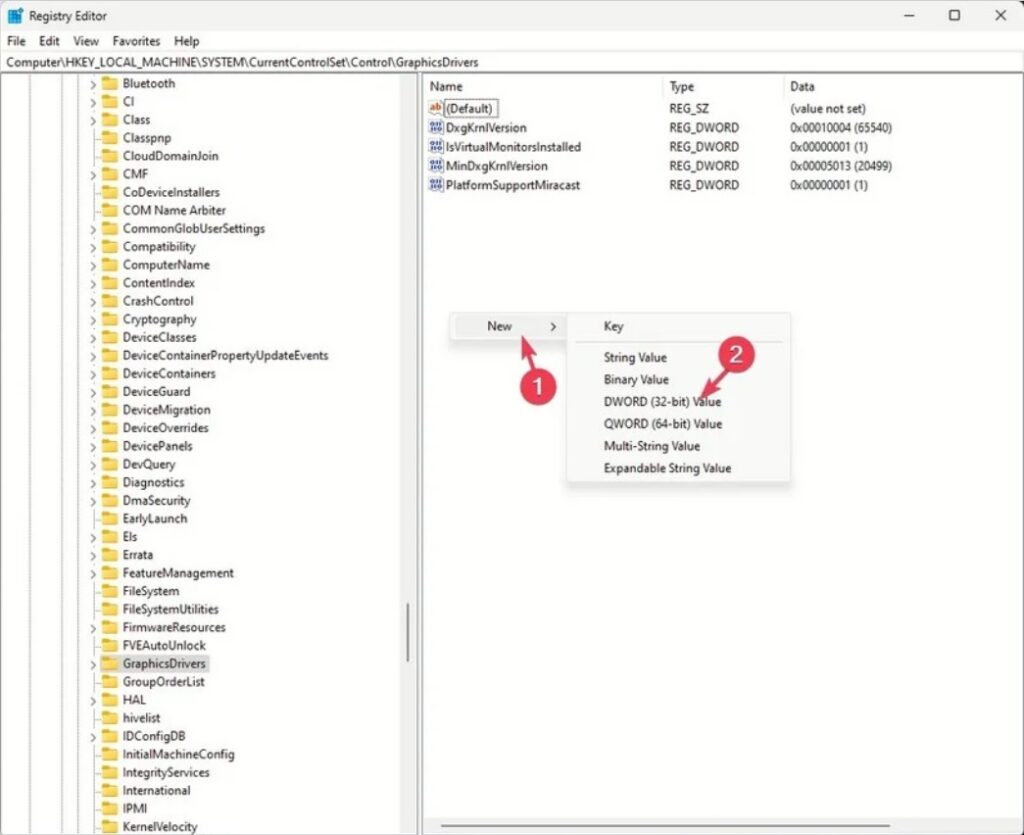Expand the GraphicsDrivers key chevron

pyautogui.click(x=93, y=664)
